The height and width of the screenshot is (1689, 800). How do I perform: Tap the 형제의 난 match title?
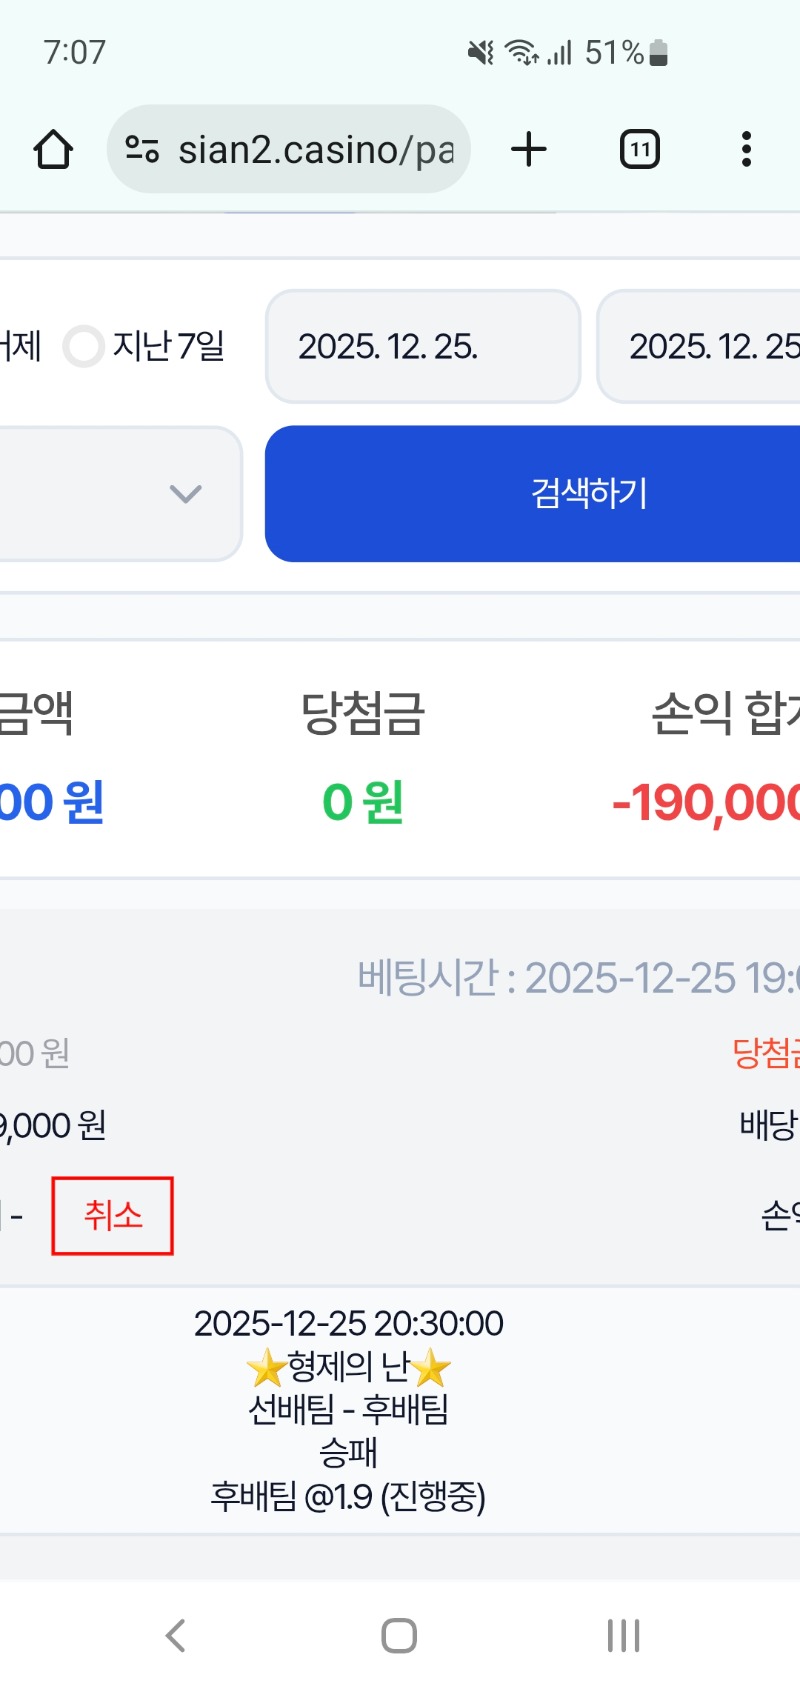pos(348,1366)
